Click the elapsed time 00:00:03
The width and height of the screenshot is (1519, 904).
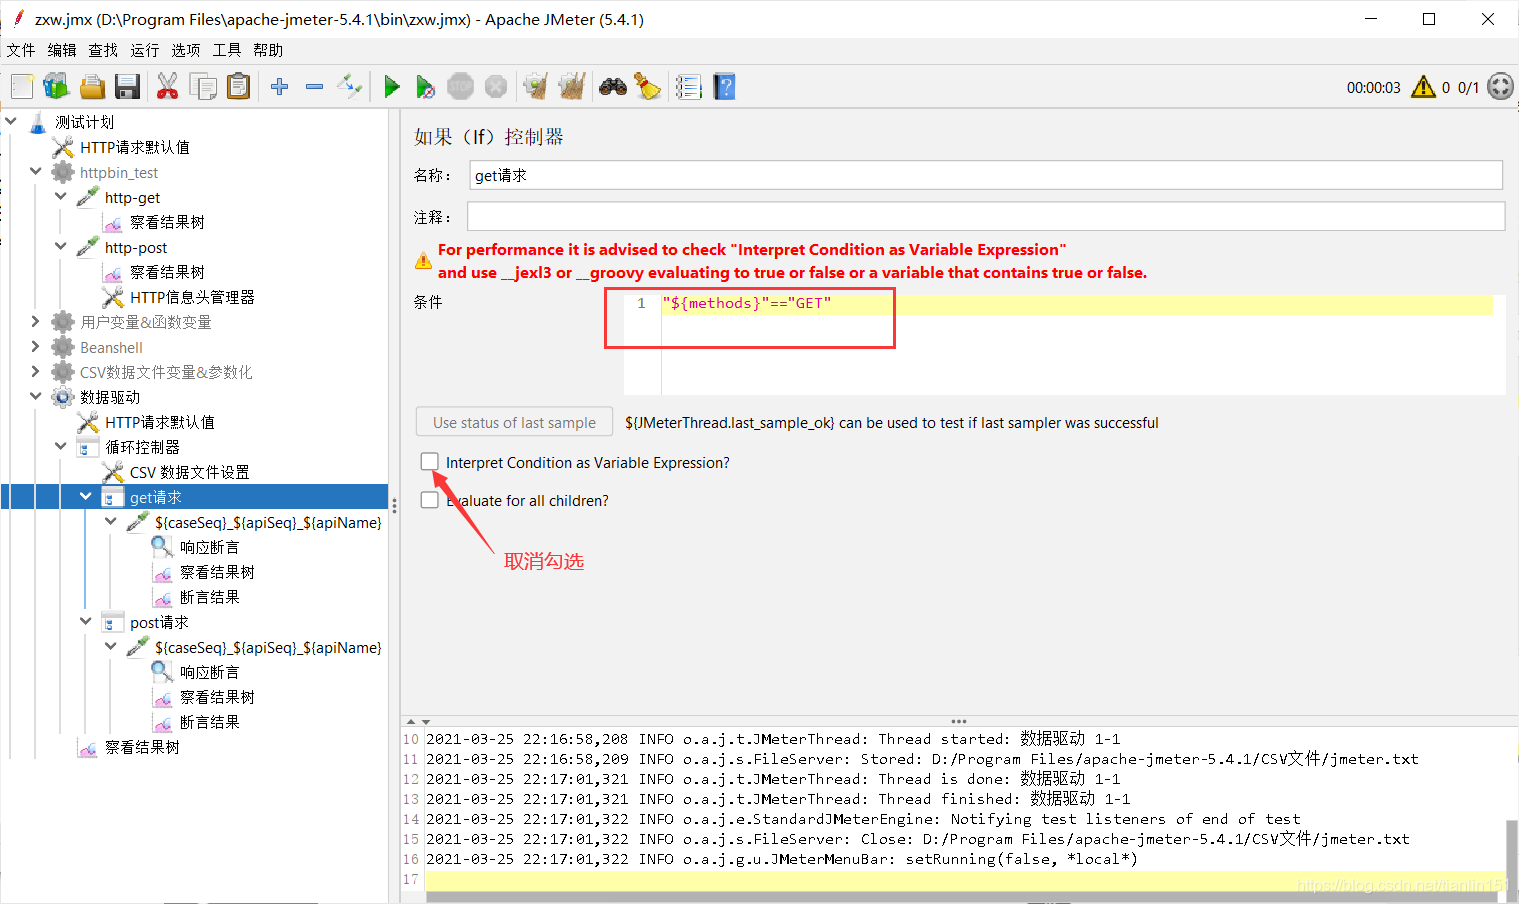pyautogui.click(x=1373, y=88)
